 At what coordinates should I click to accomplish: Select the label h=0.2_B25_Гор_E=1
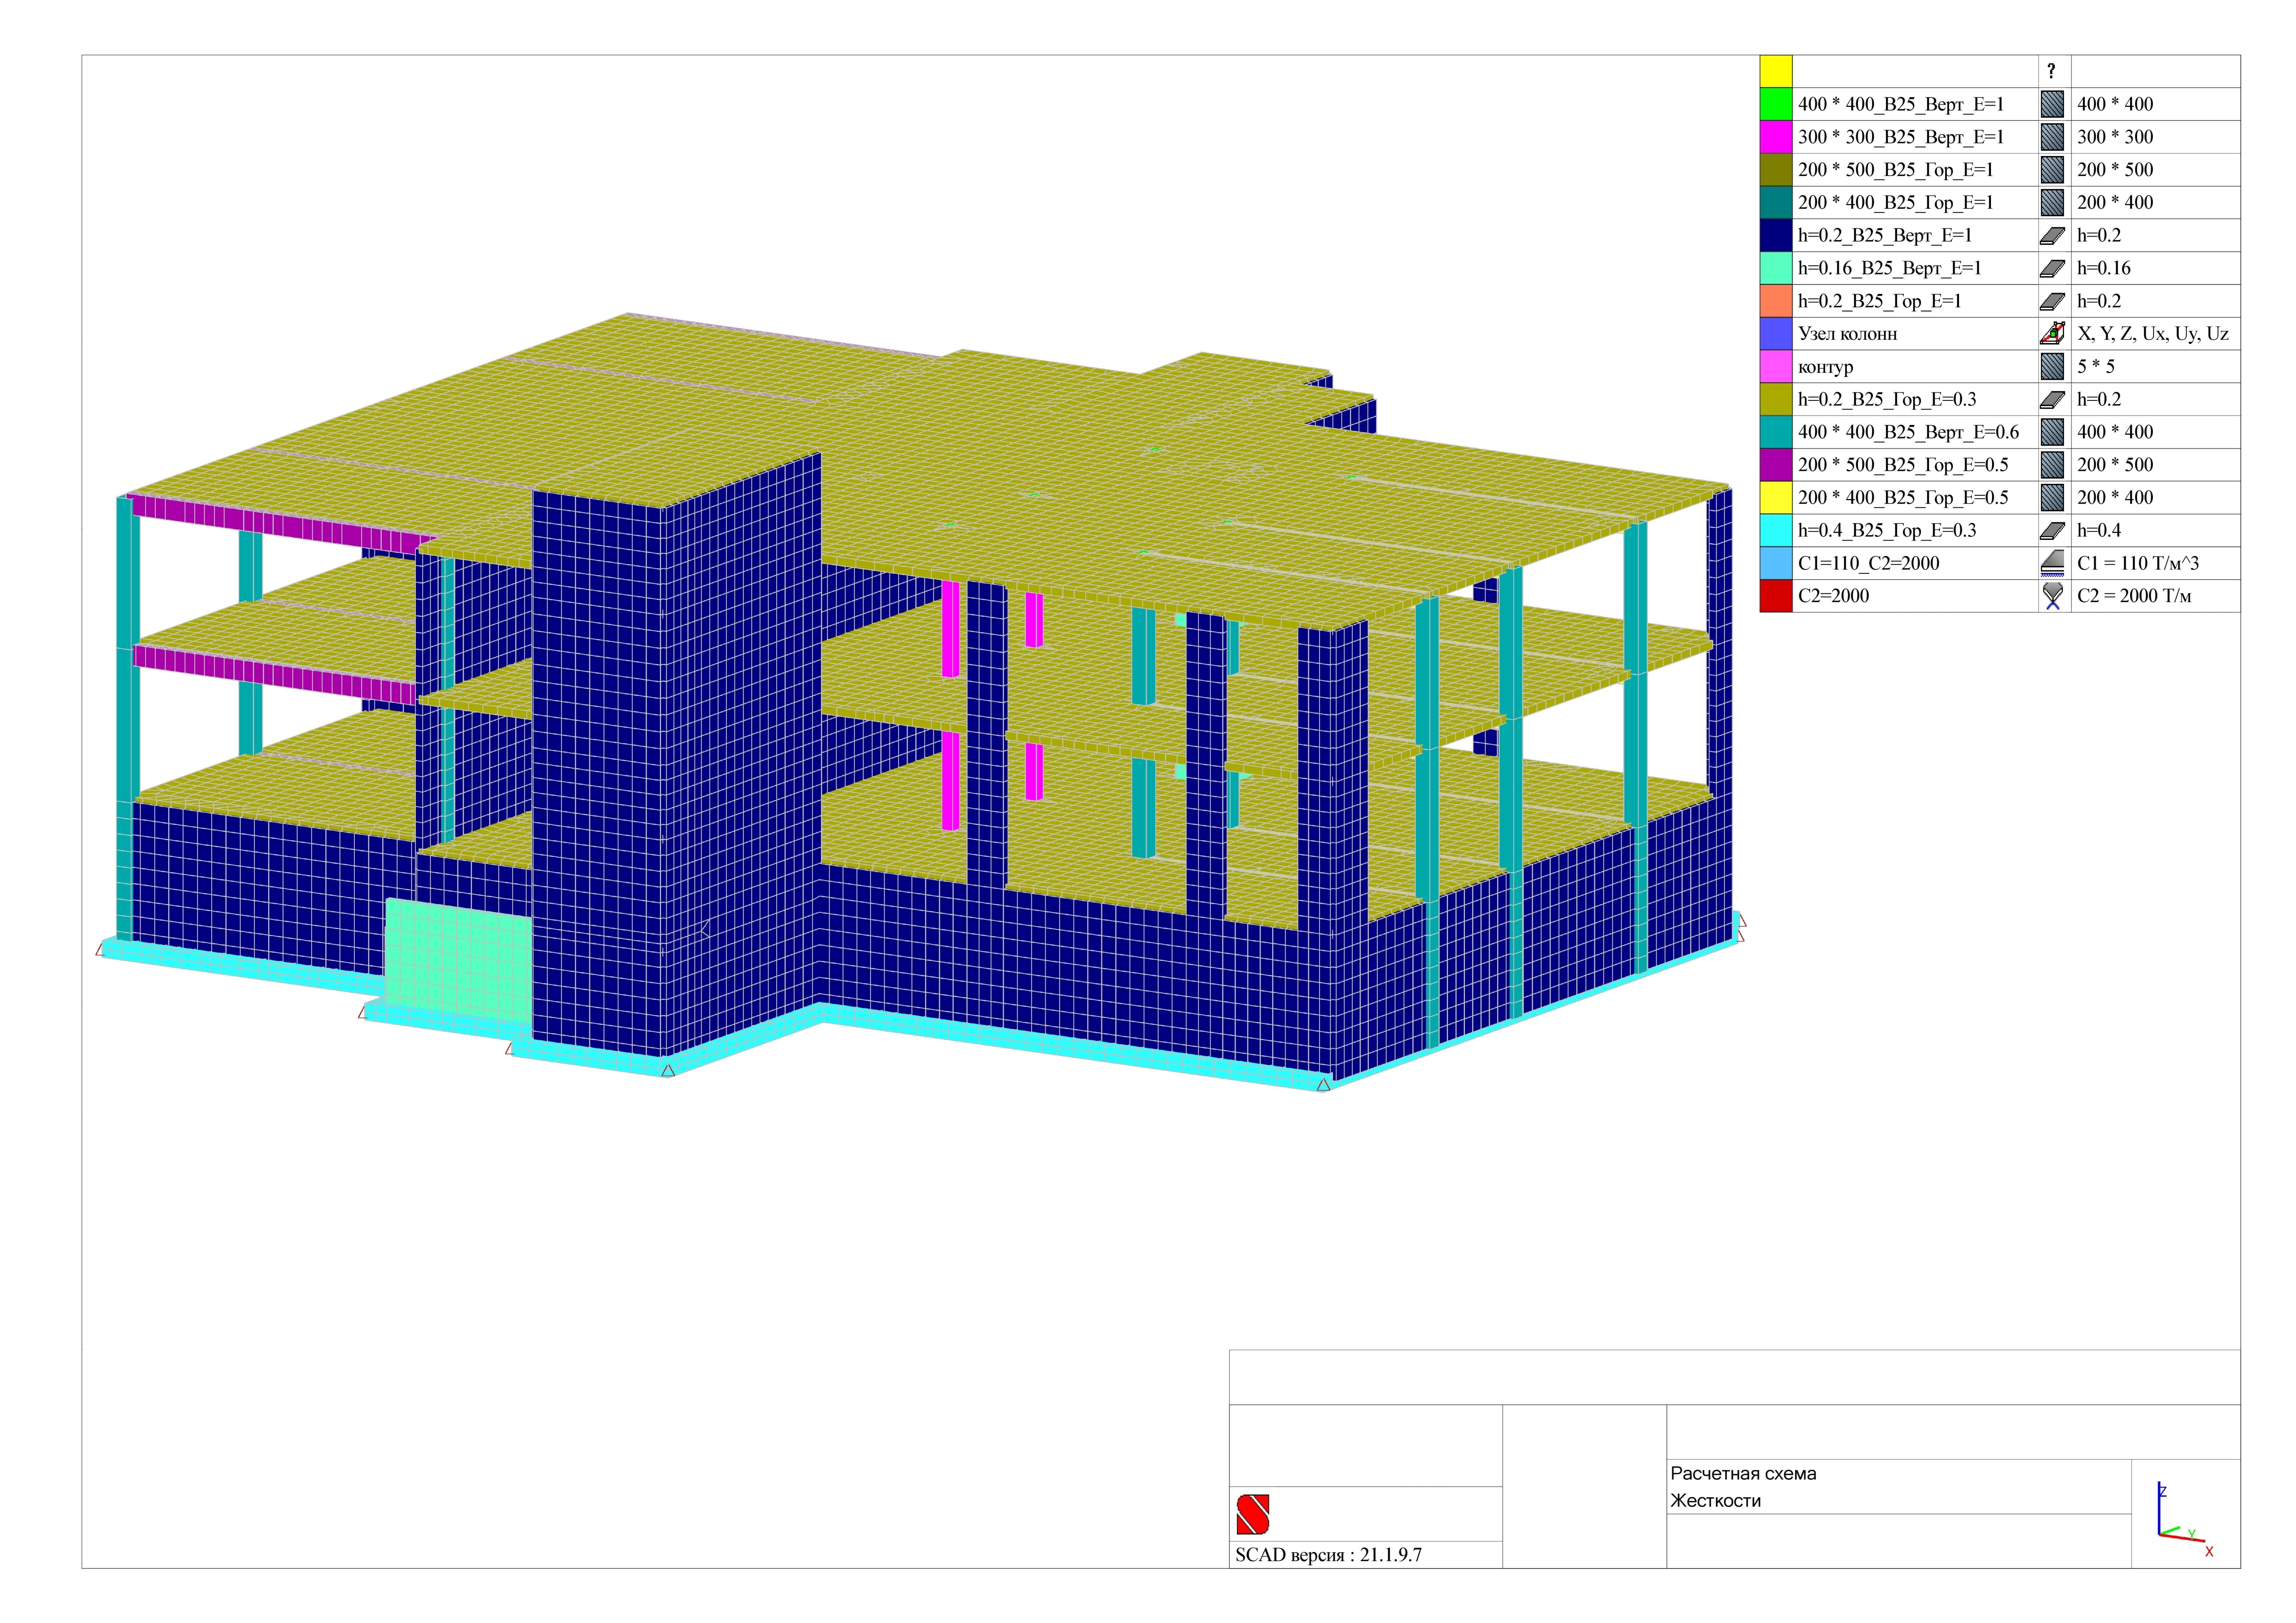click(1880, 301)
